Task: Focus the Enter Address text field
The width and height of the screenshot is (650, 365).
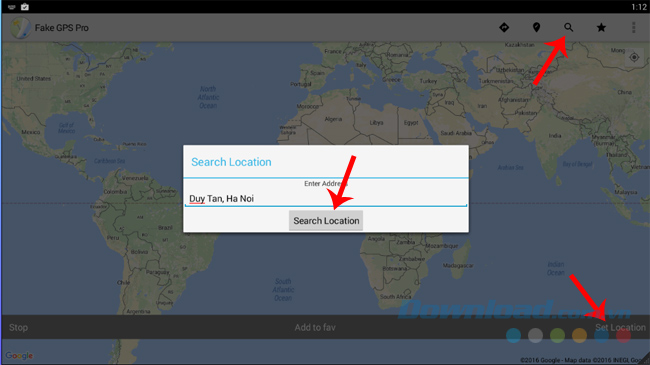Action: [x=326, y=198]
